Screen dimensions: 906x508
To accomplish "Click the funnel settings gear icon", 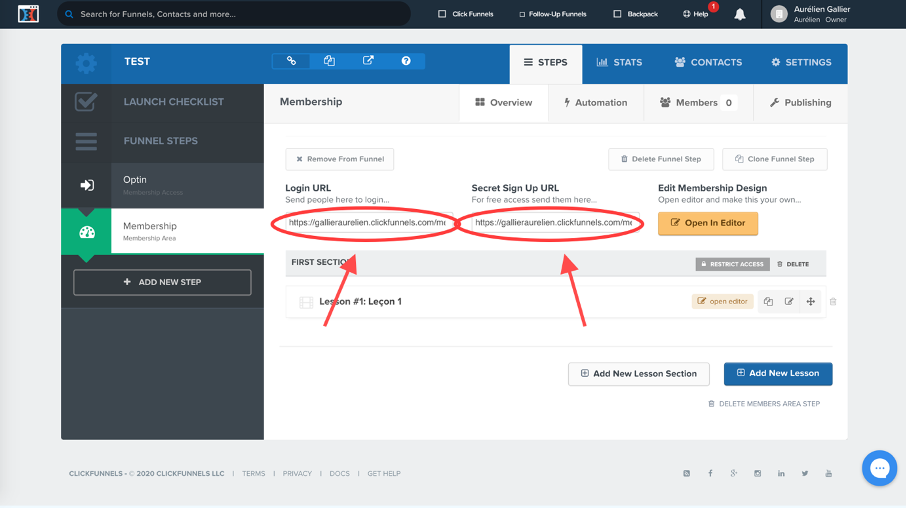I will coord(86,63).
